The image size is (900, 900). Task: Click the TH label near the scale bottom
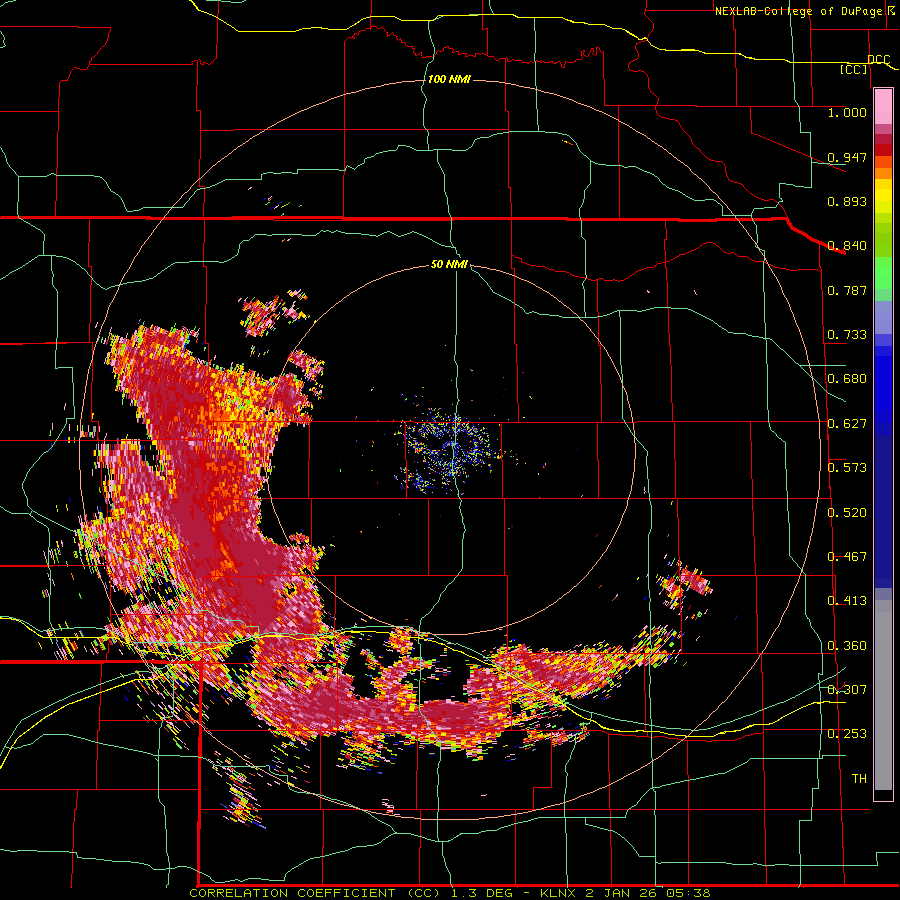point(859,779)
